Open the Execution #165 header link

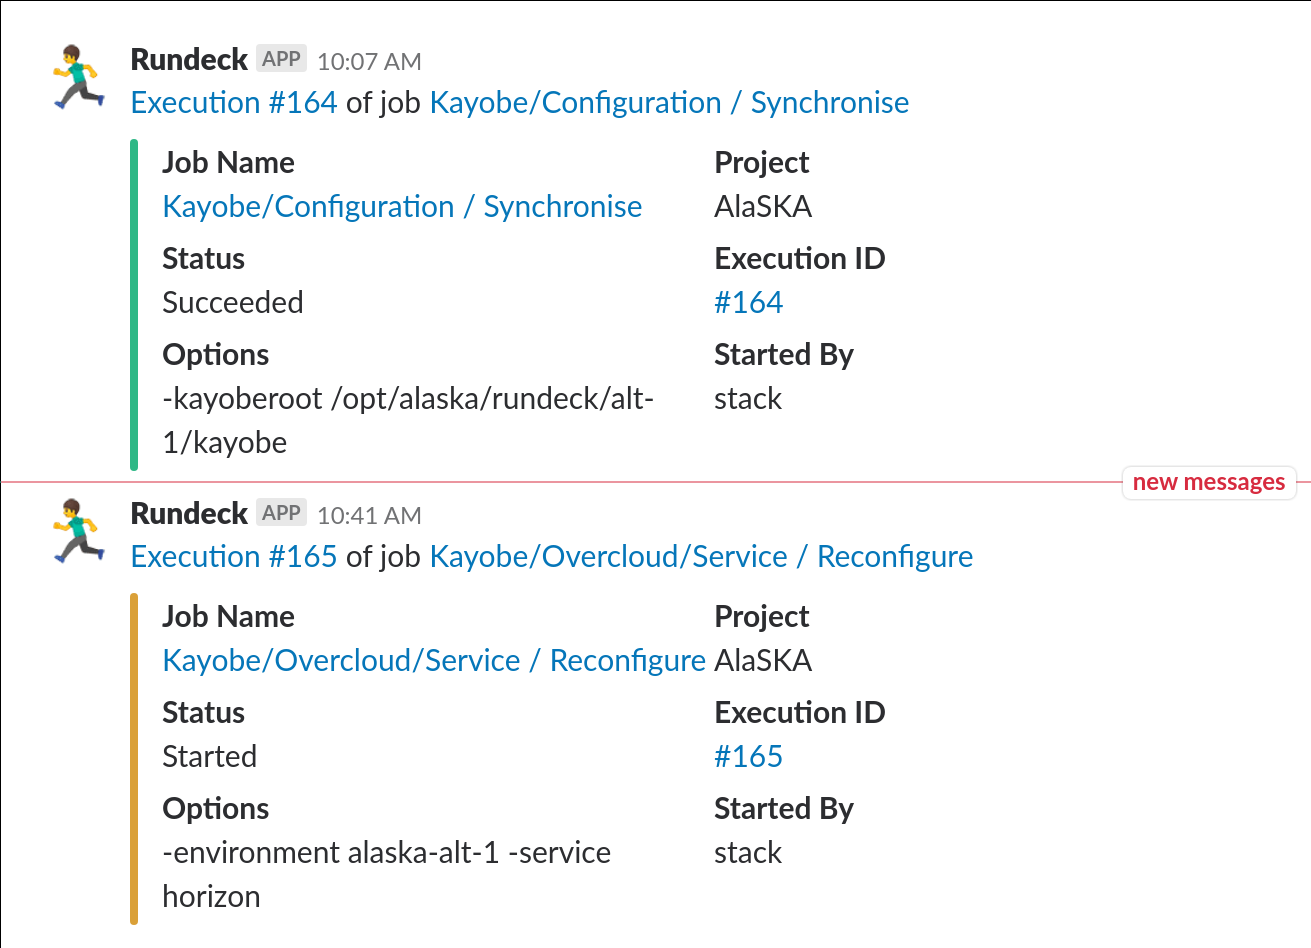pyautogui.click(x=234, y=557)
